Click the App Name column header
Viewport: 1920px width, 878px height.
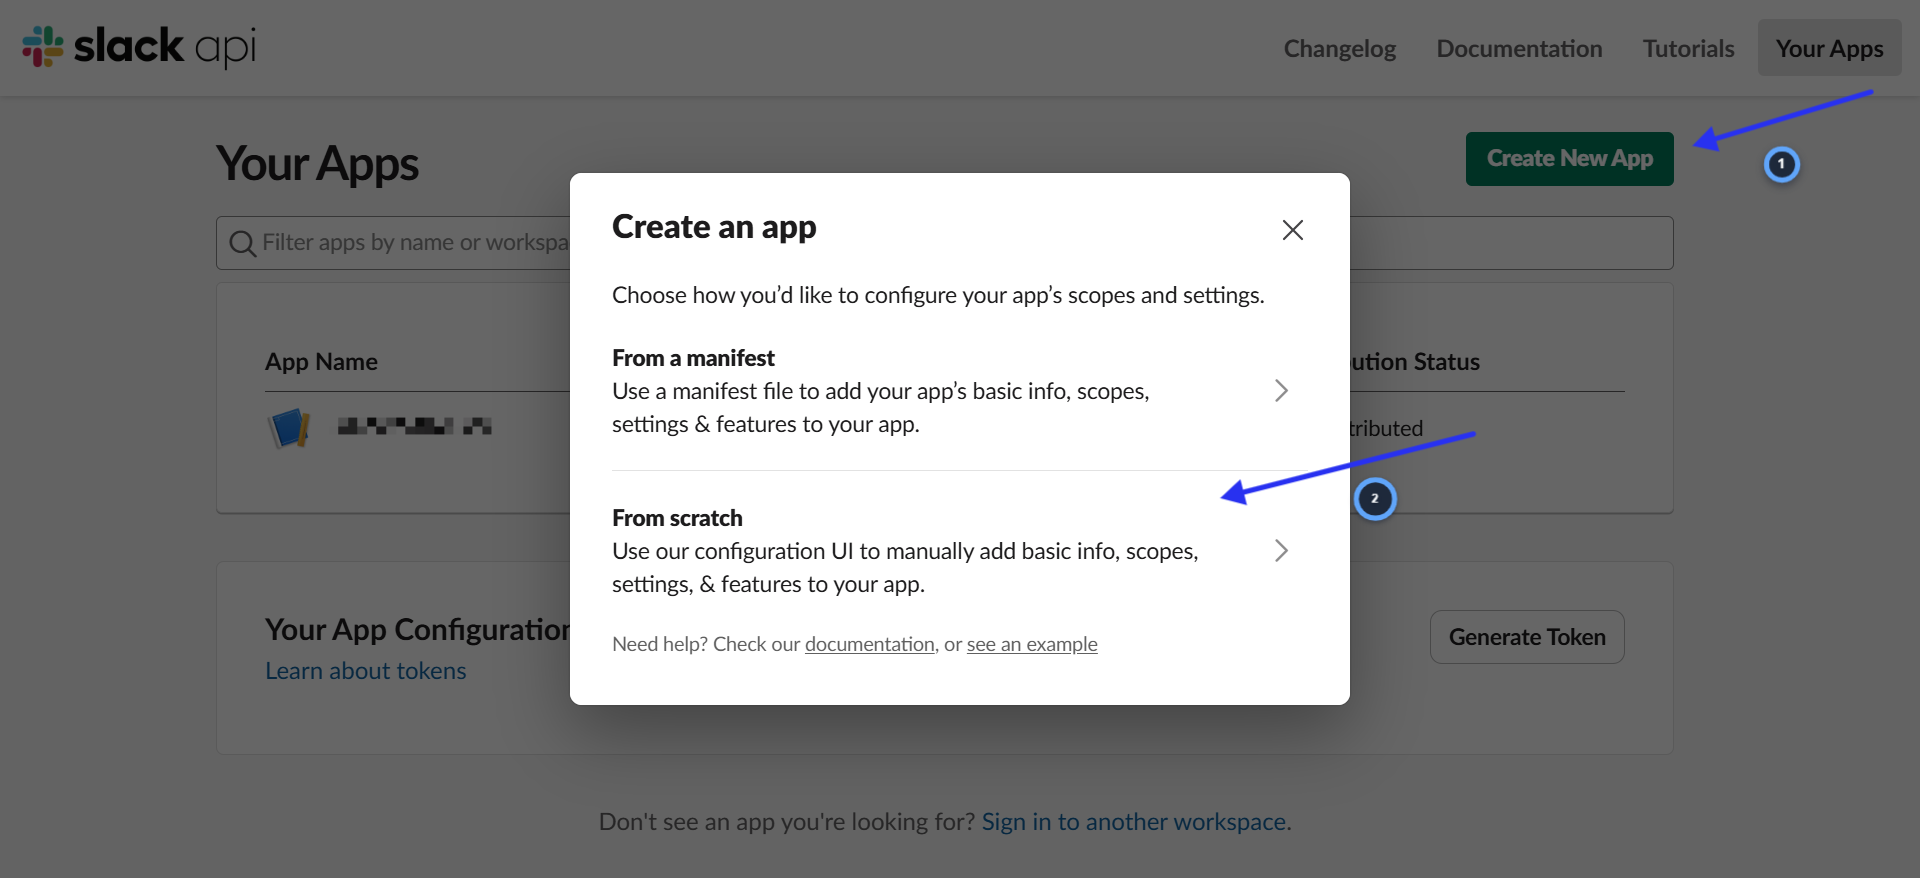click(321, 362)
